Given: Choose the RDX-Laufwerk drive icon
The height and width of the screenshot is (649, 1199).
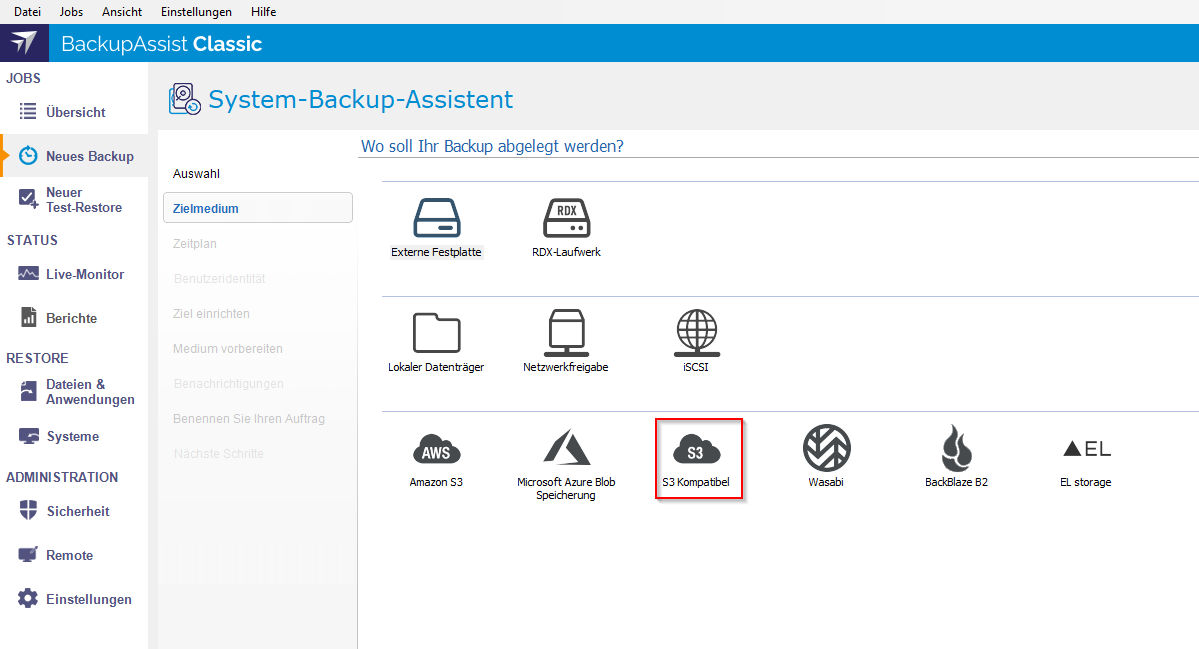Looking at the screenshot, I should tap(566, 218).
